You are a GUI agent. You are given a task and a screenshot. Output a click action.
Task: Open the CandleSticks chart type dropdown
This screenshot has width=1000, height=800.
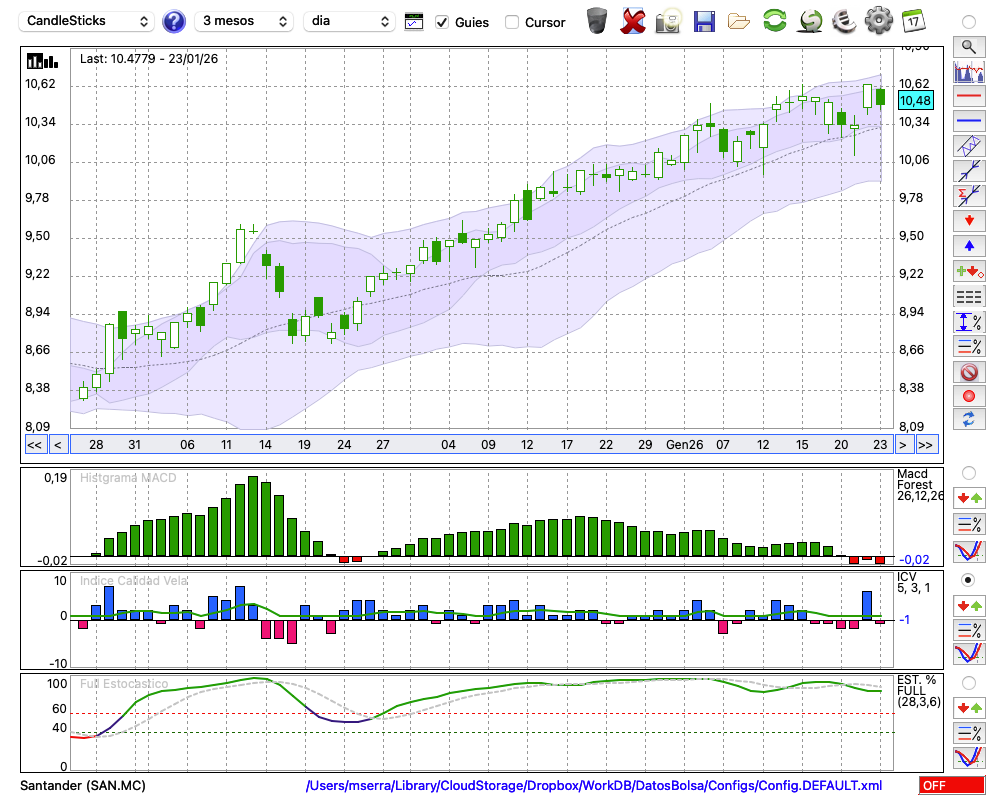click(87, 21)
